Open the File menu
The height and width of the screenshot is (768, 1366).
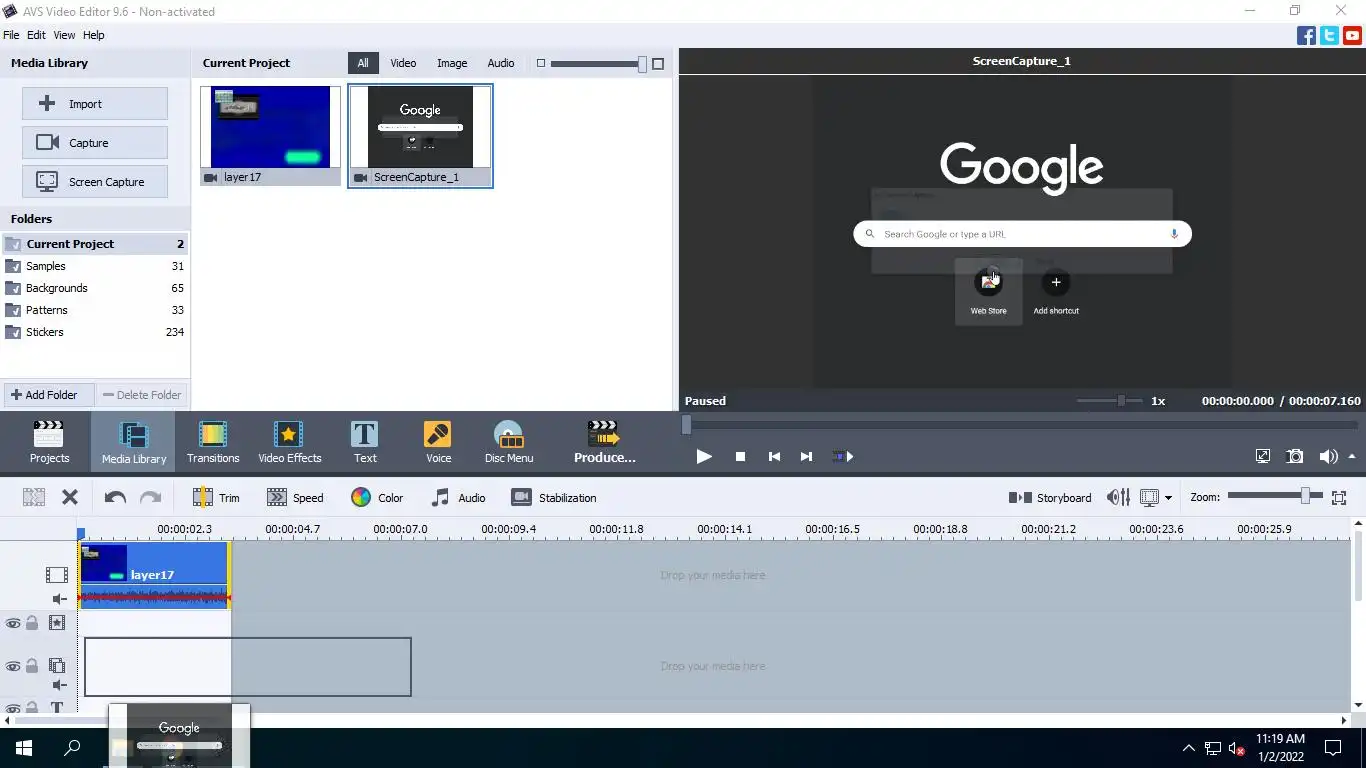[11, 35]
